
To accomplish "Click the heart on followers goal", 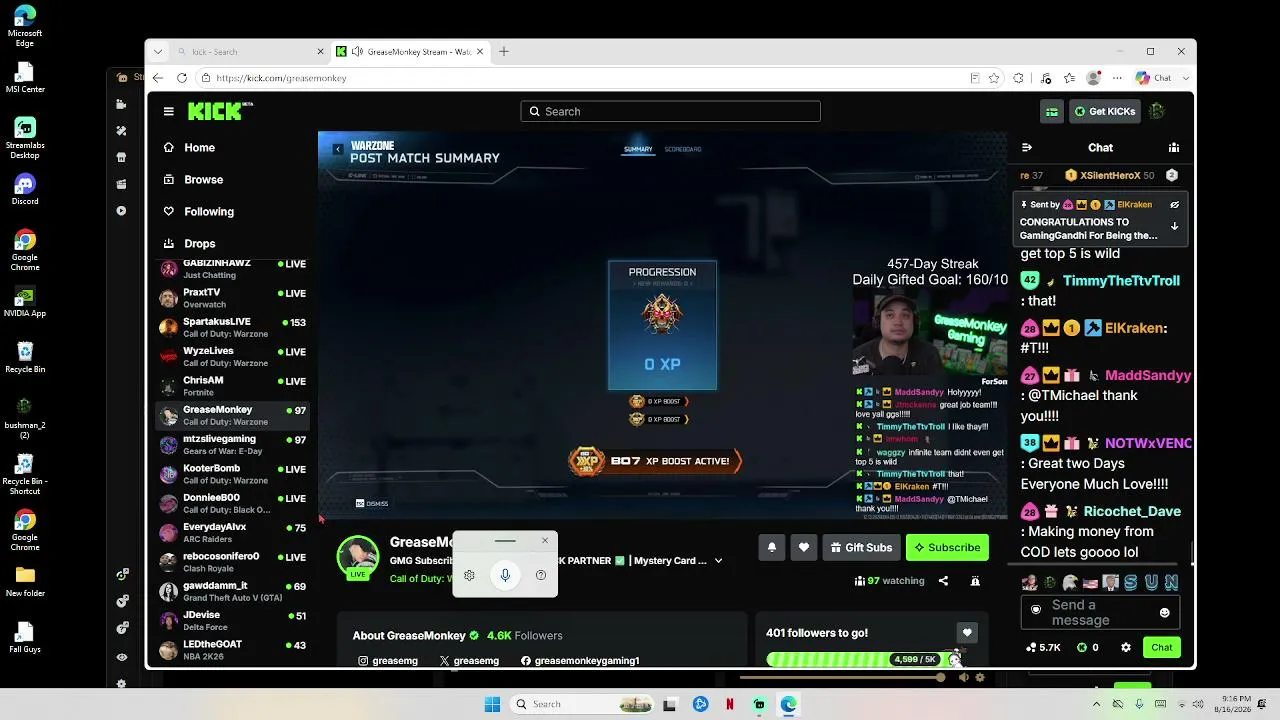I will coord(966,633).
